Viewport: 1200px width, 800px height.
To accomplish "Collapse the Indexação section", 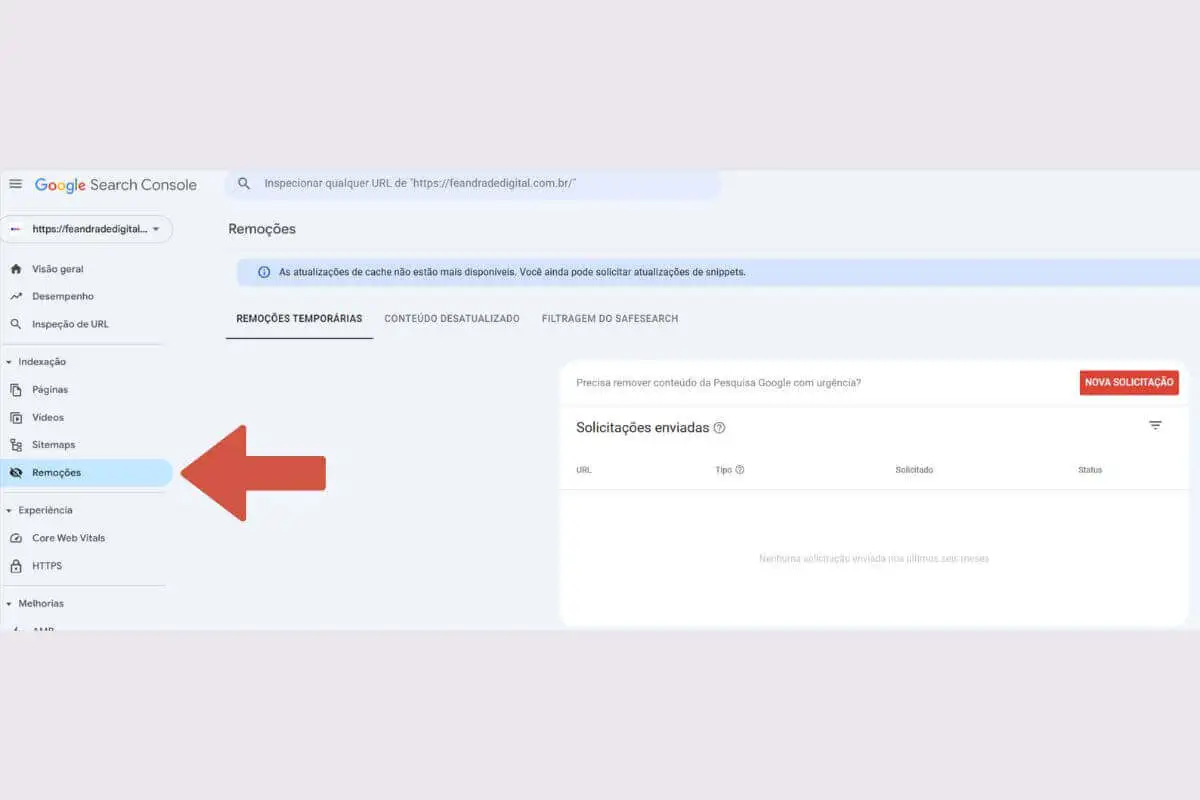I will [36, 362].
